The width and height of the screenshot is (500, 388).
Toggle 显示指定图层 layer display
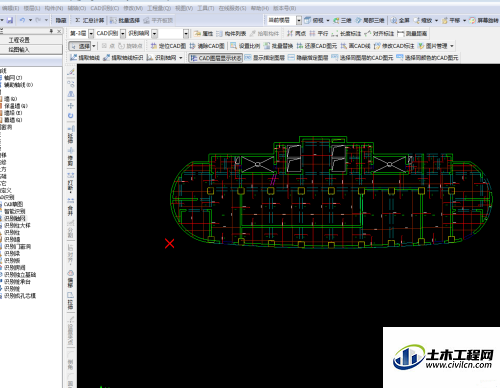click(265, 58)
